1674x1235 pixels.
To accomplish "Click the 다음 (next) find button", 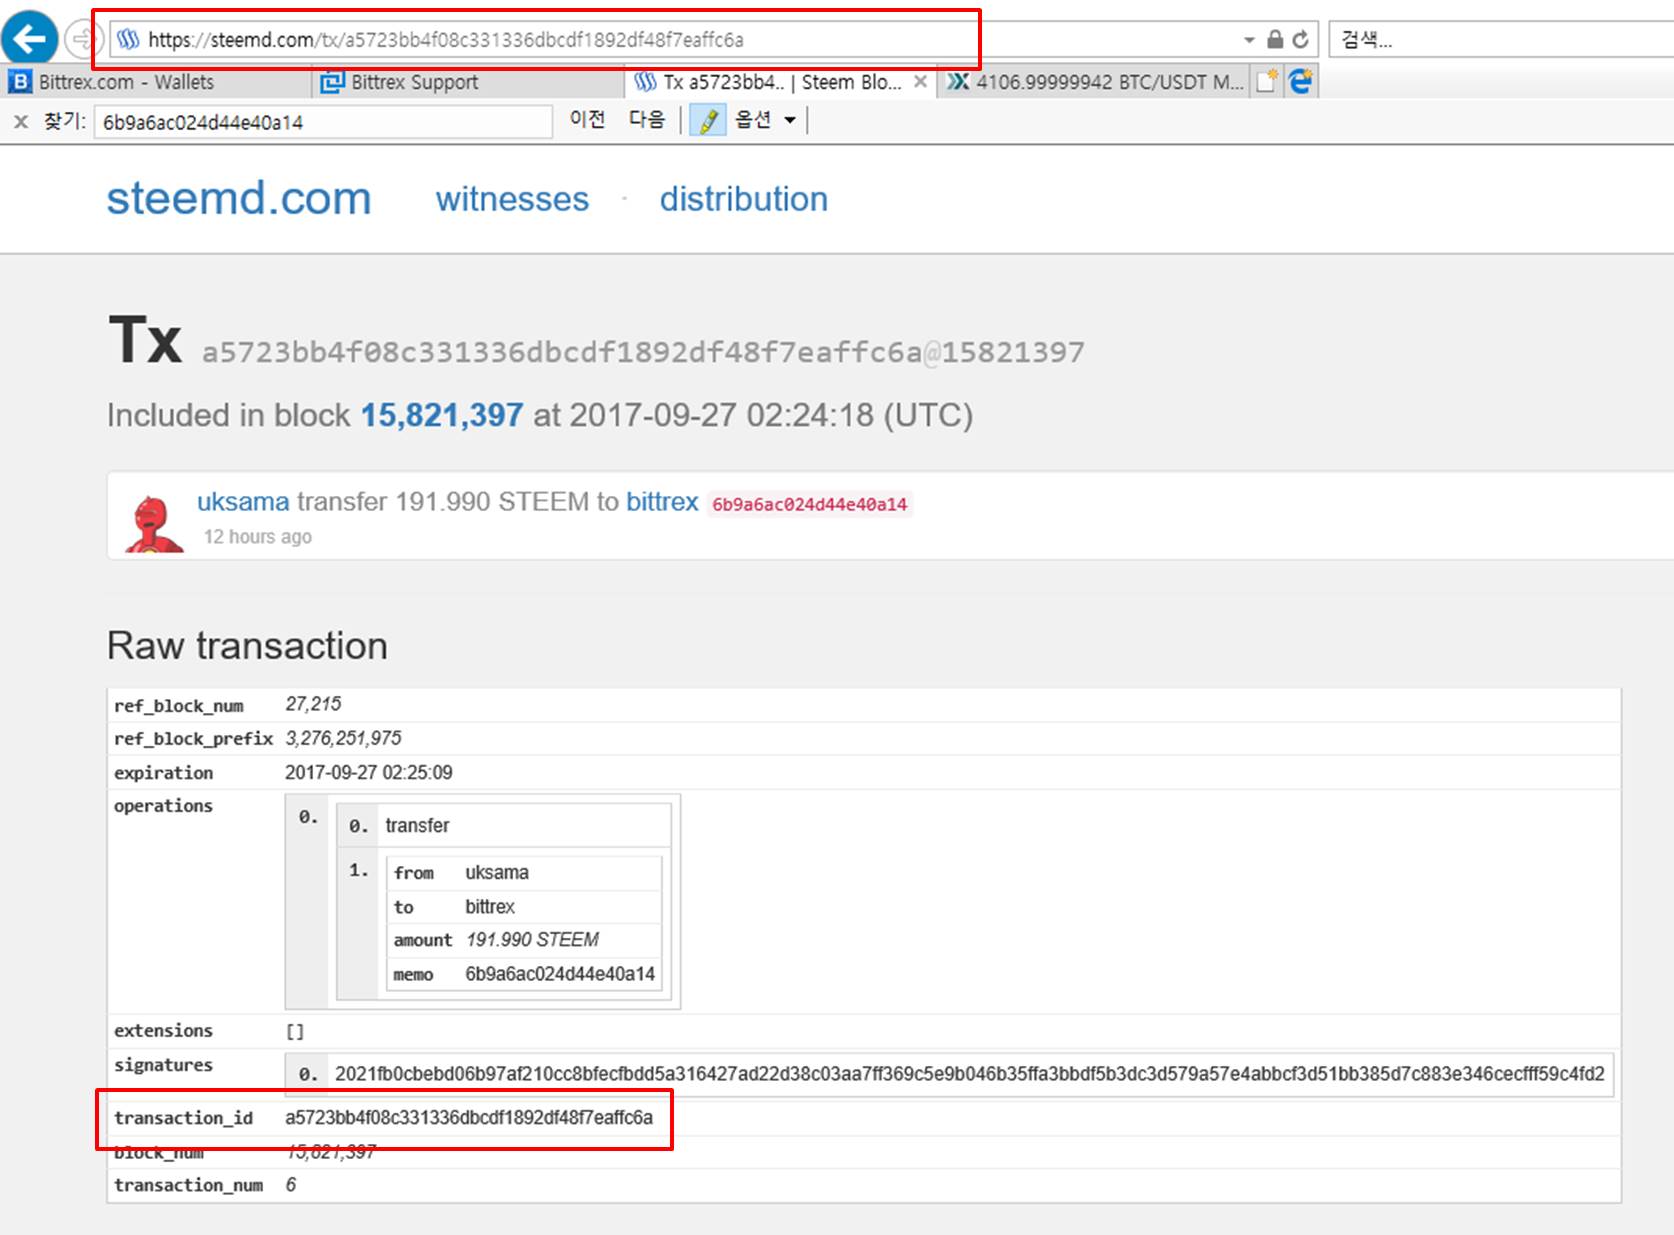I will click(x=647, y=120).
